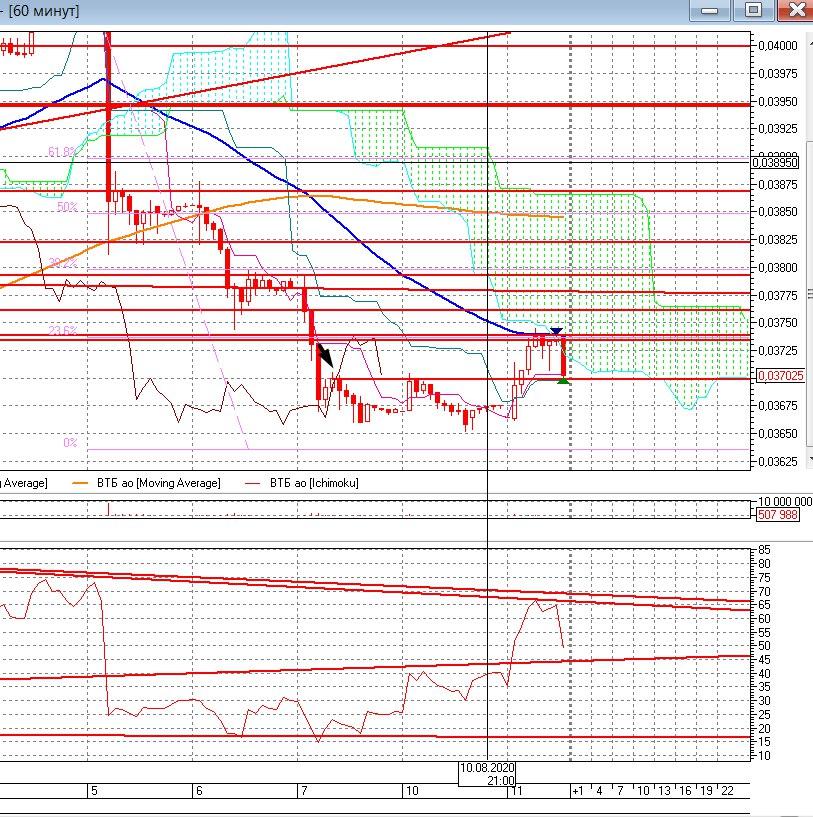
Task: Click the 10.08.2020 21:00 crosshair date label
Action: pyautogui.click(x=487, y=773)
